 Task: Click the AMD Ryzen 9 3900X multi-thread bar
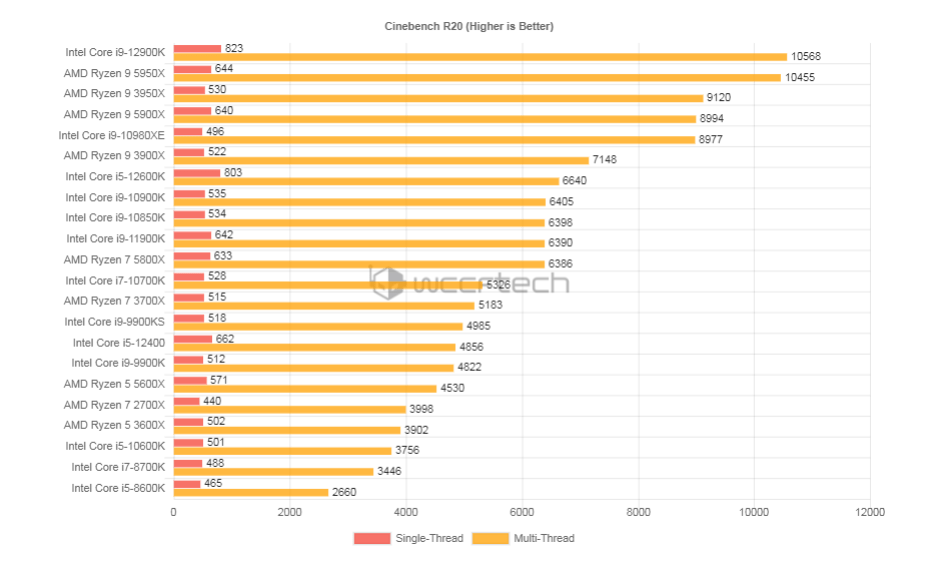(381, 160)
